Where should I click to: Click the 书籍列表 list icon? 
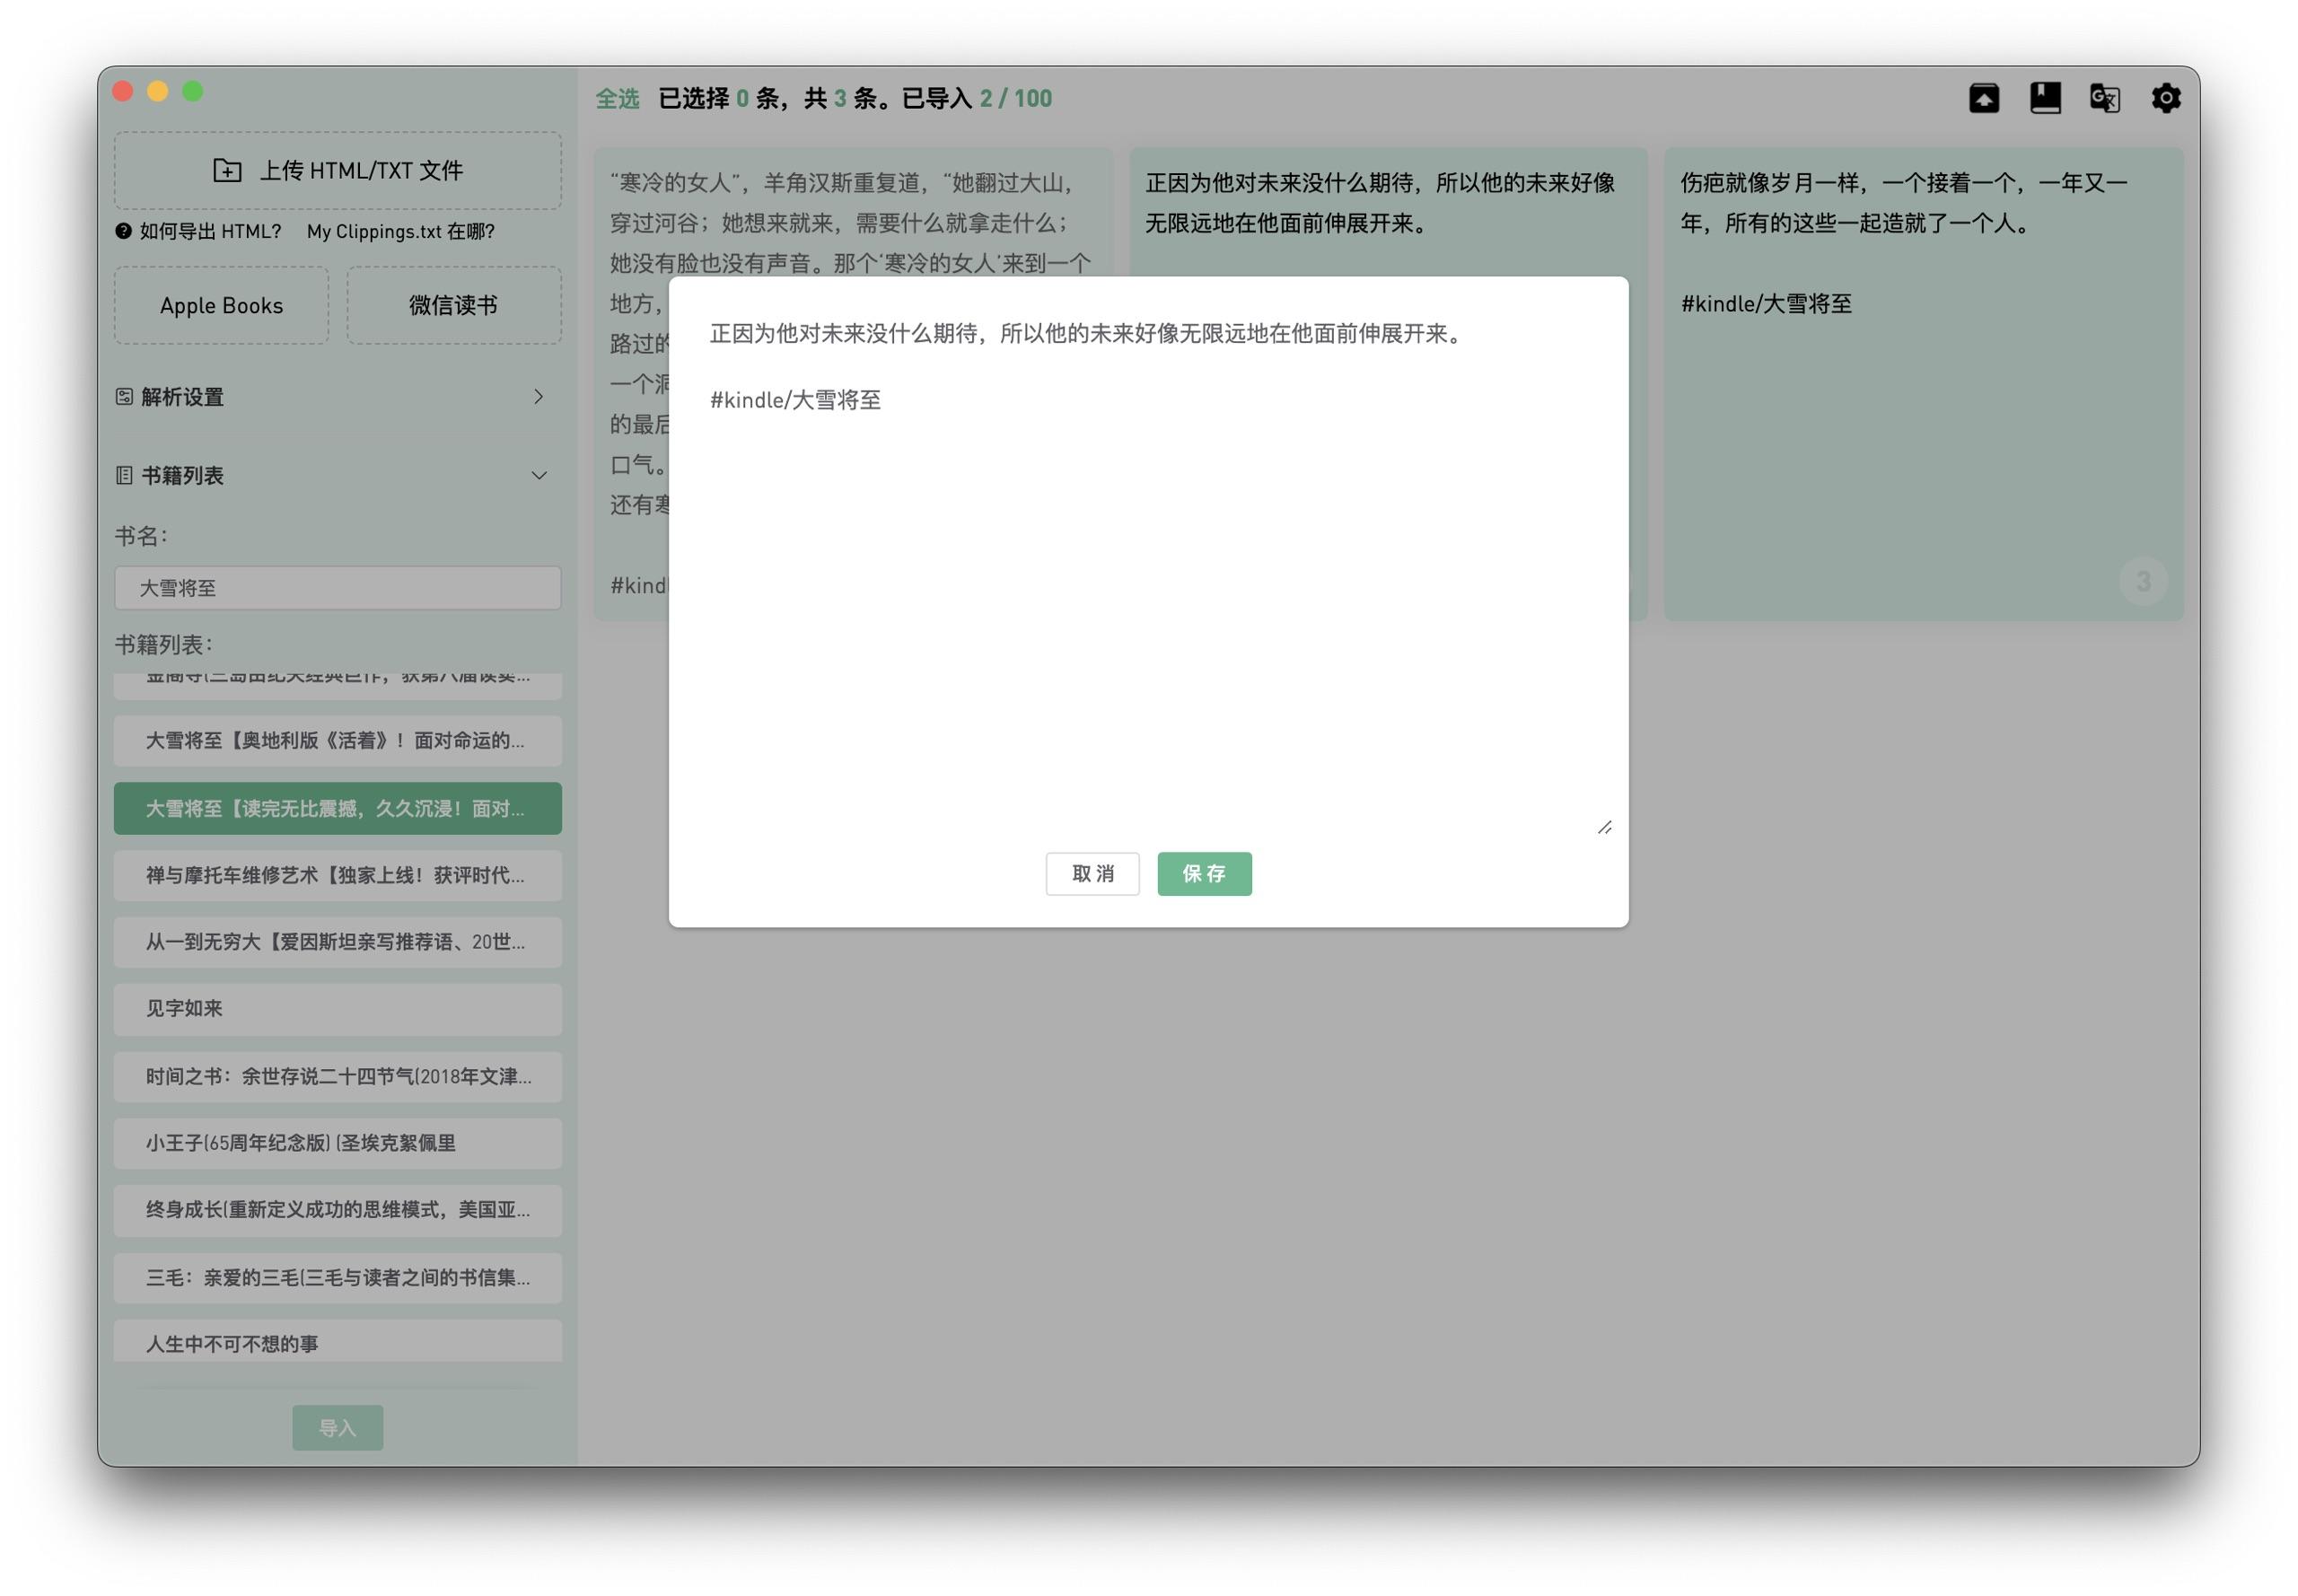coord(124,475)
